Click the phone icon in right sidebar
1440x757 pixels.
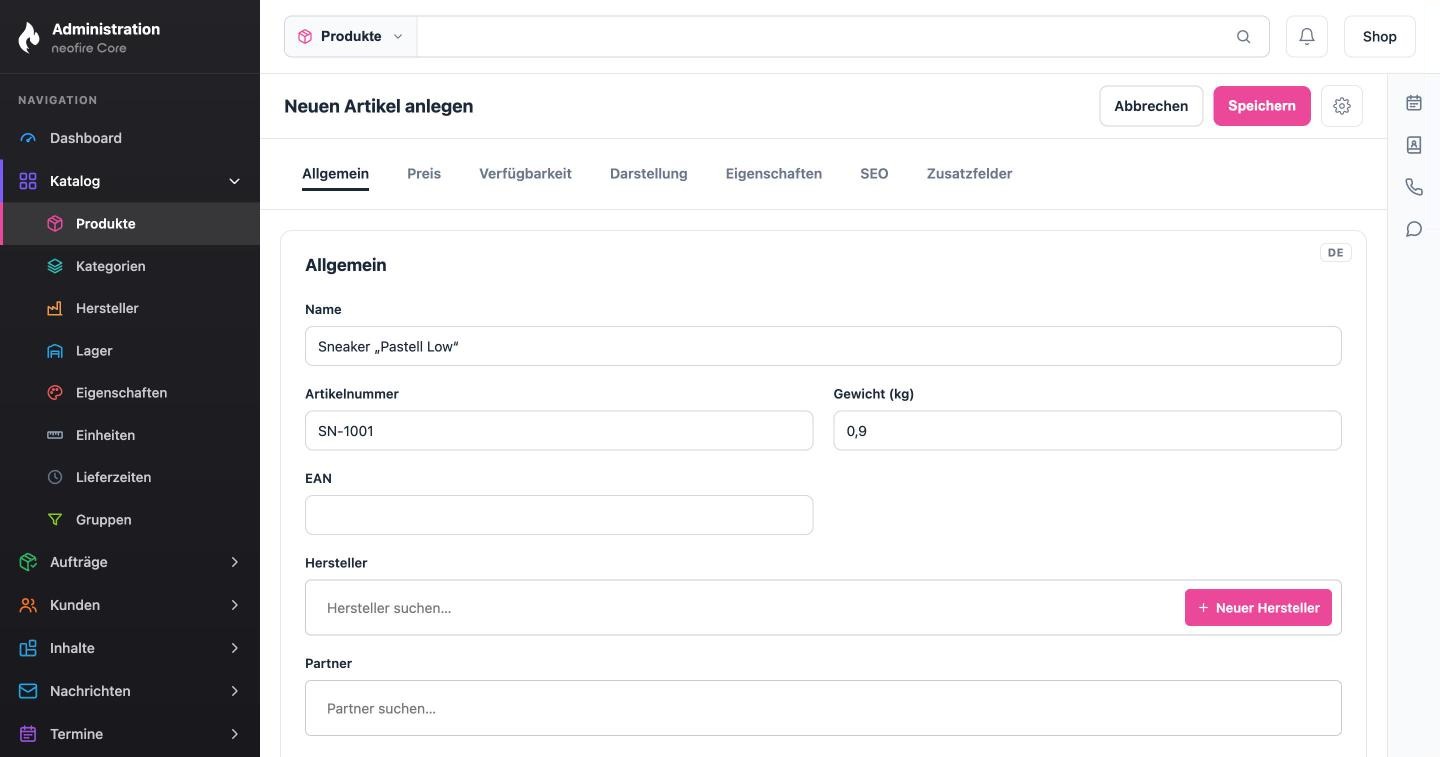point(1414,187)
